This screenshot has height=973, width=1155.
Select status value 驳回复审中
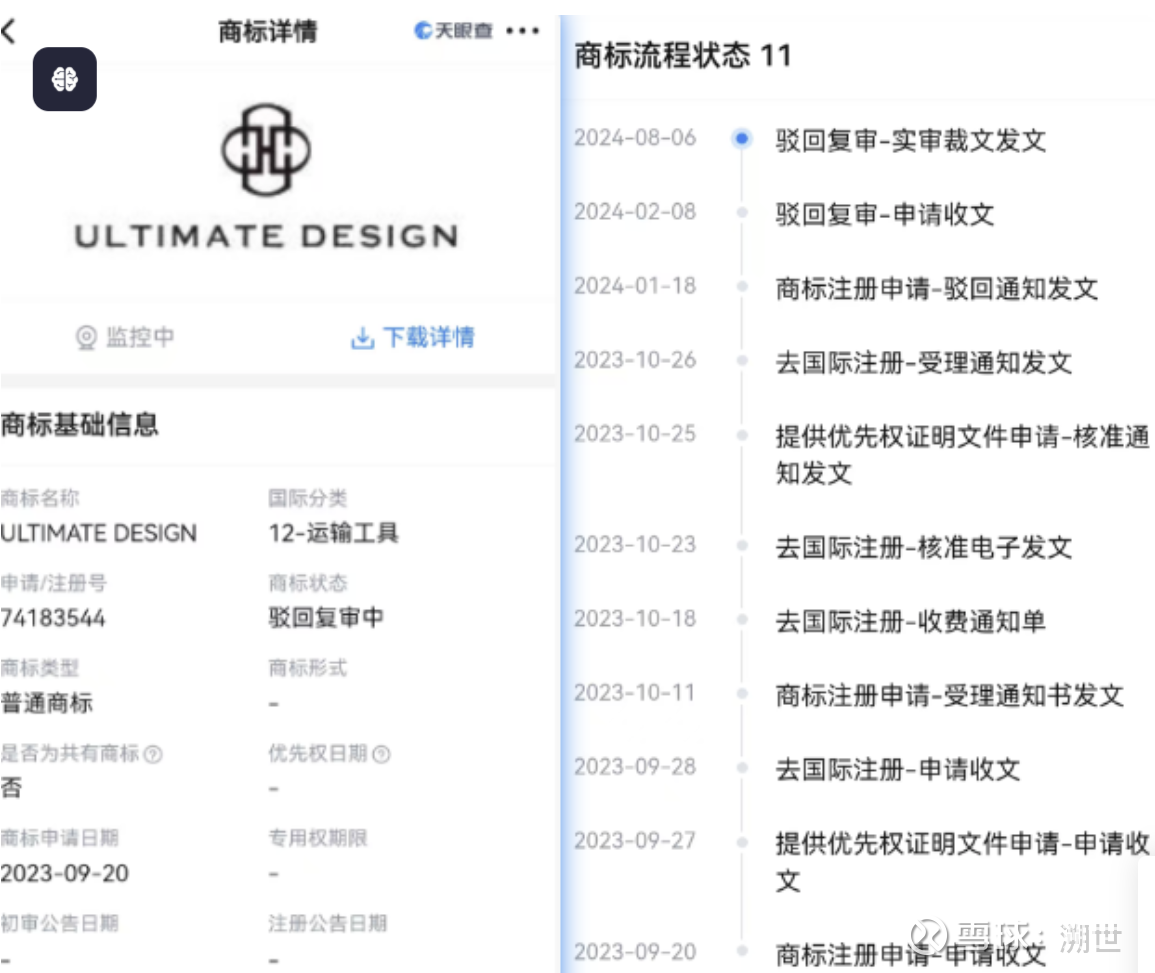pos(326,617)
